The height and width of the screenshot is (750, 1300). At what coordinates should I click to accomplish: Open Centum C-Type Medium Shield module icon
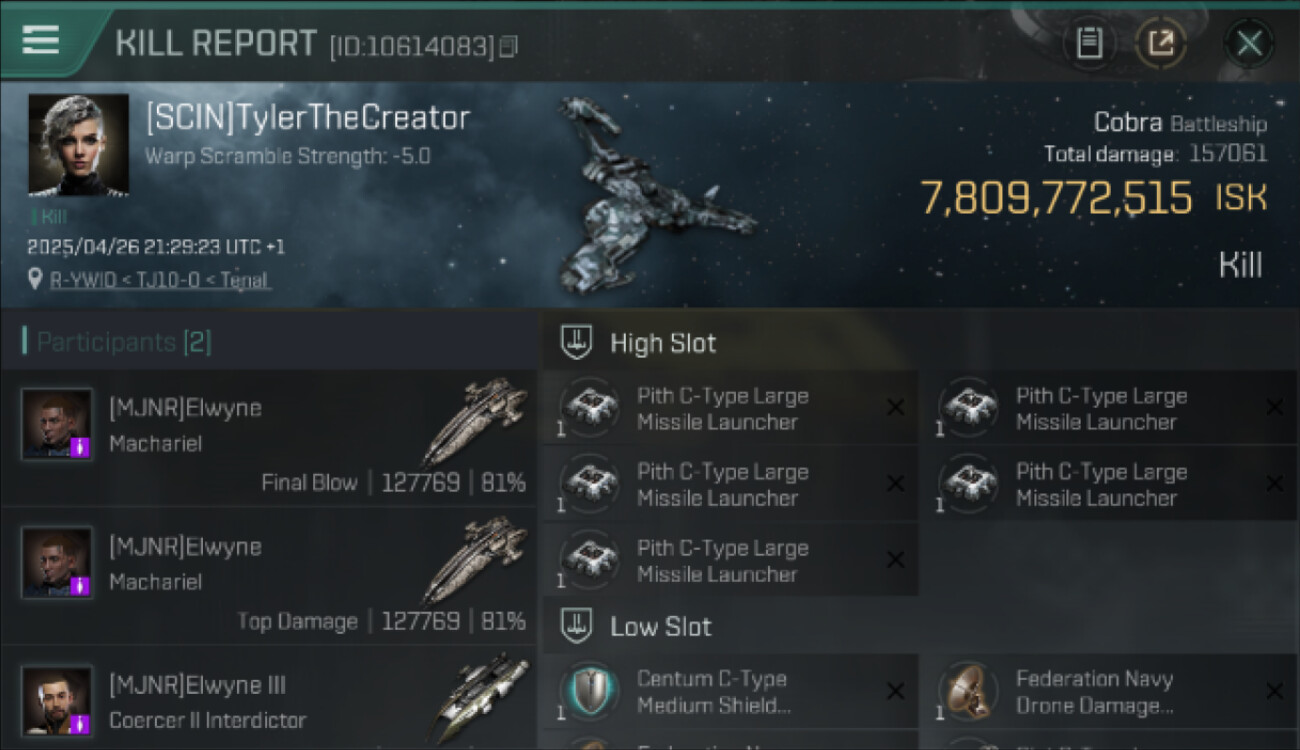[589, 691]
